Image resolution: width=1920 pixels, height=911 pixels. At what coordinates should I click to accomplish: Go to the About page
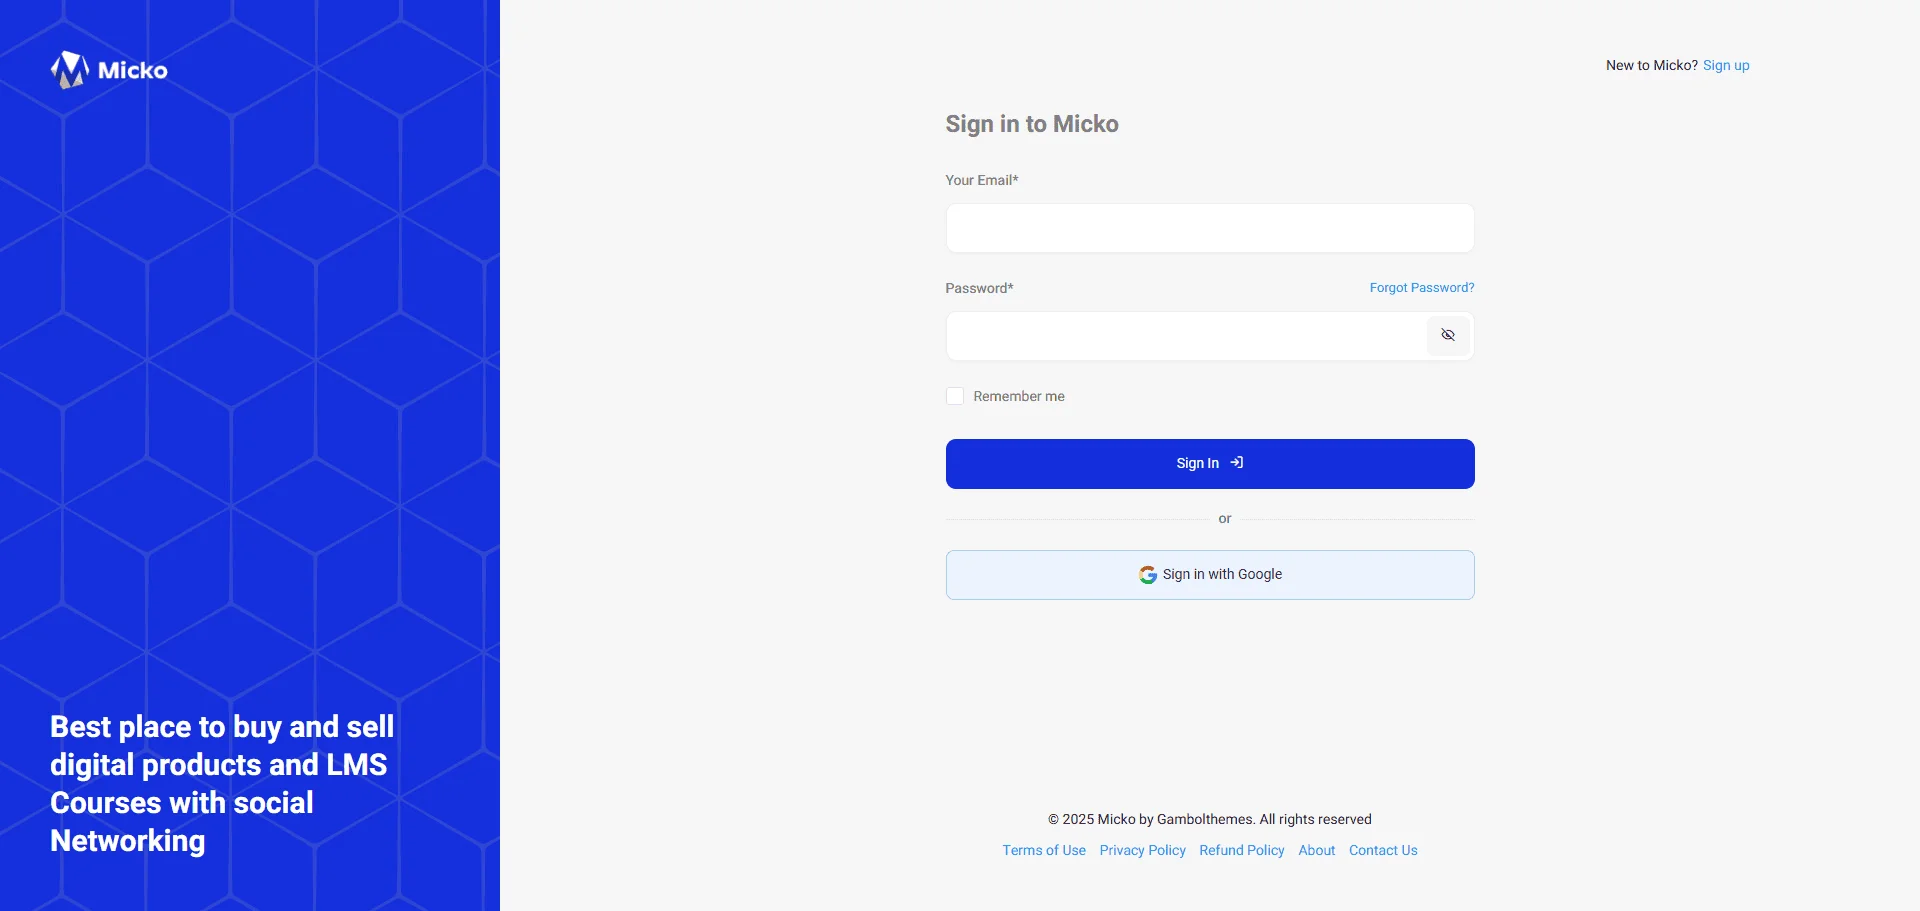click(1316, 850)
